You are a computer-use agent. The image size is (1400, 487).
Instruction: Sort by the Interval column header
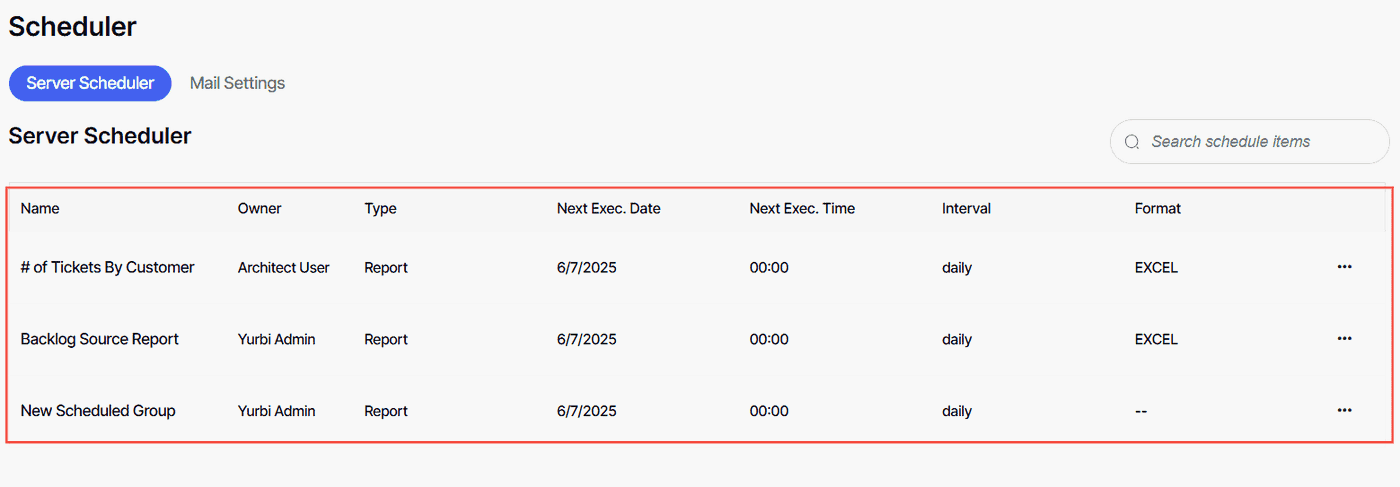pos(966,208)
